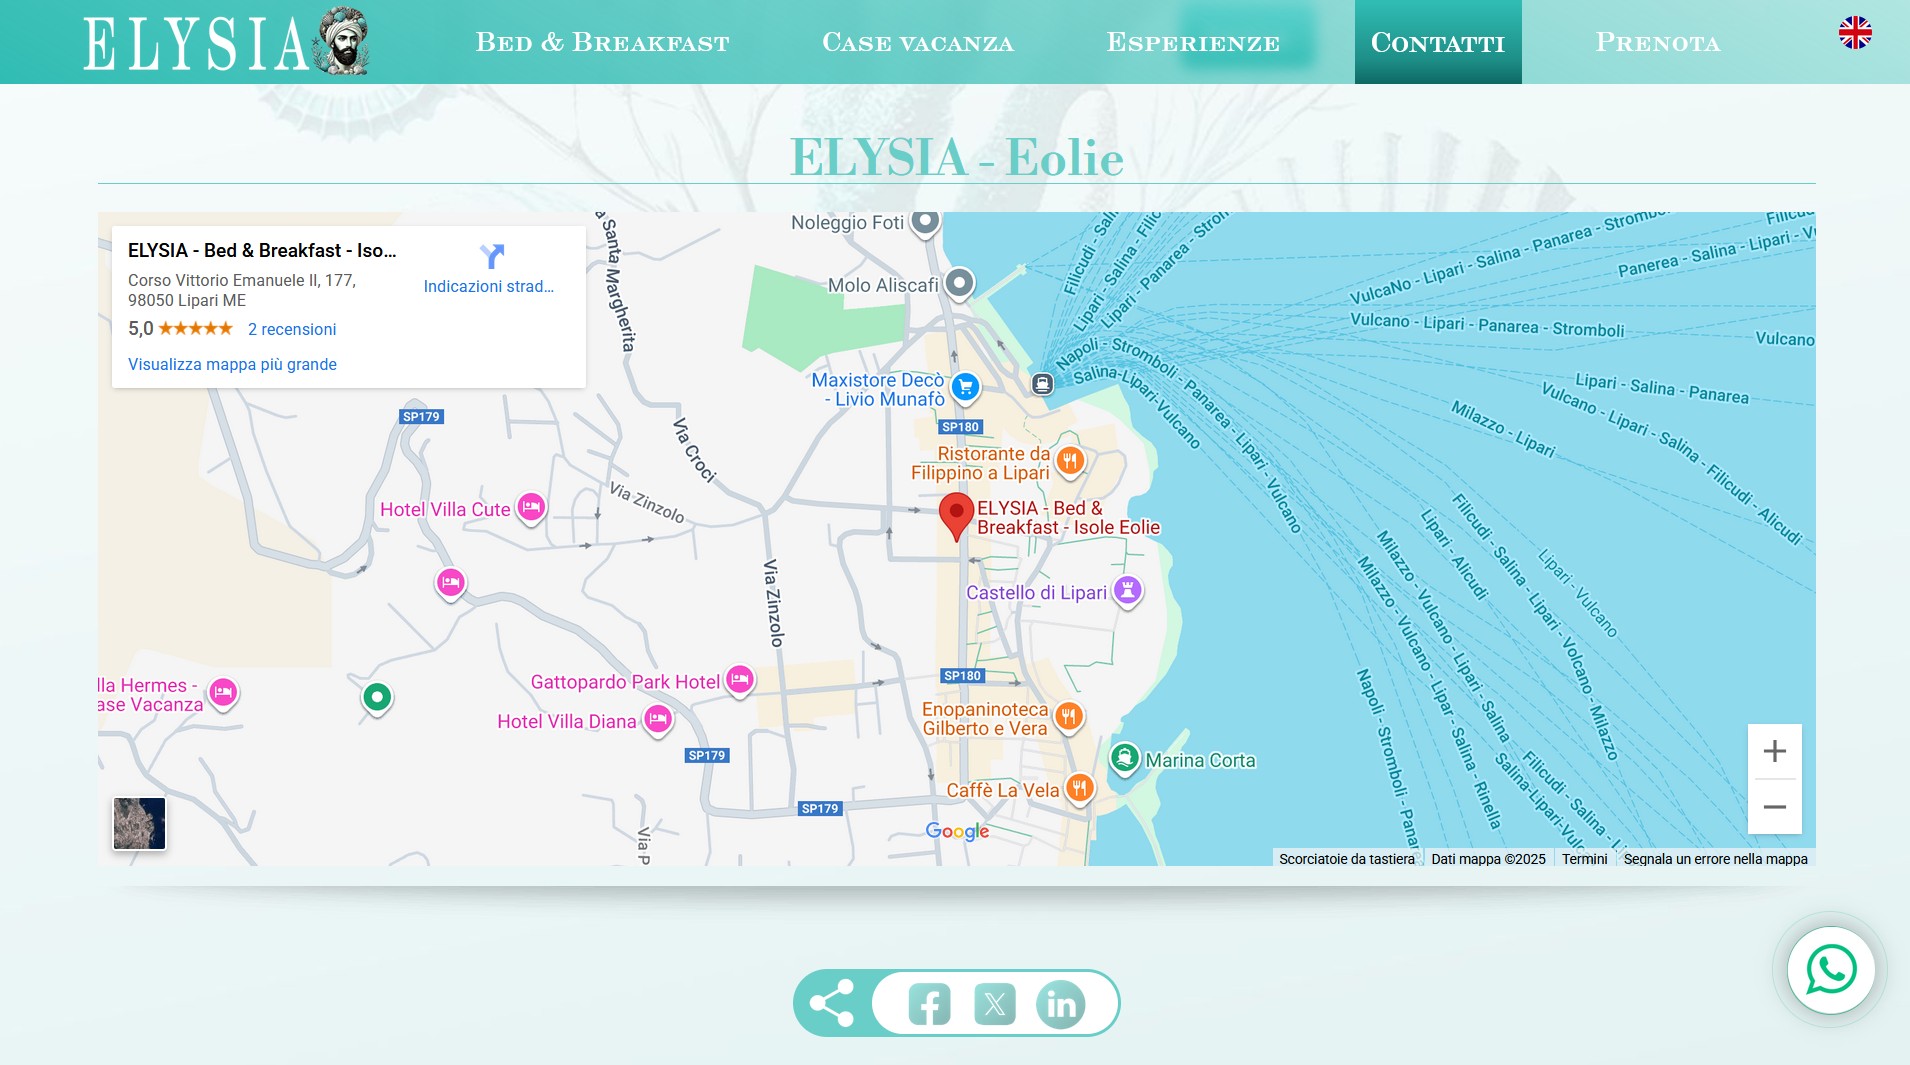Select the Hotel Villa Cute marker
1910x1065 pixels.
click(x=531, y=508)
